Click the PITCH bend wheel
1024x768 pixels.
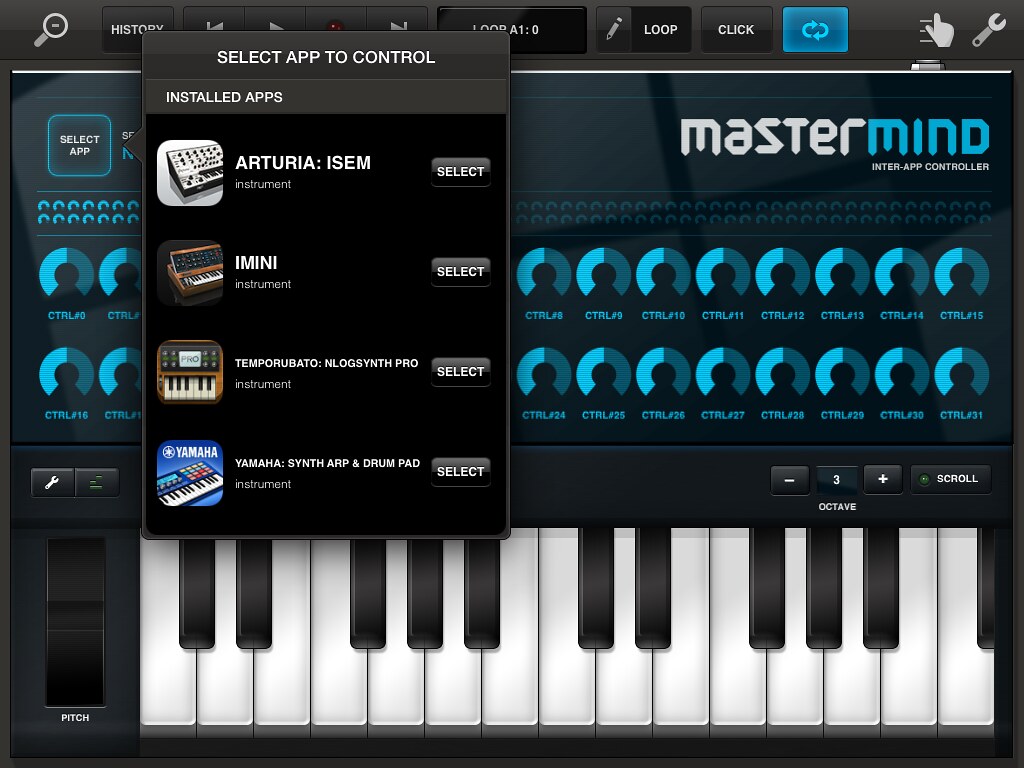tap(75, 621)
